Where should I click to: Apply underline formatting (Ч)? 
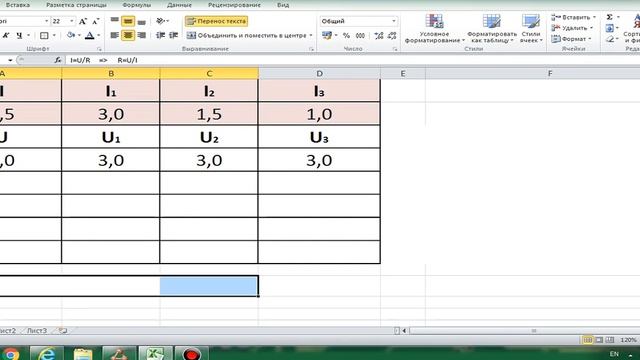[19, 36]
